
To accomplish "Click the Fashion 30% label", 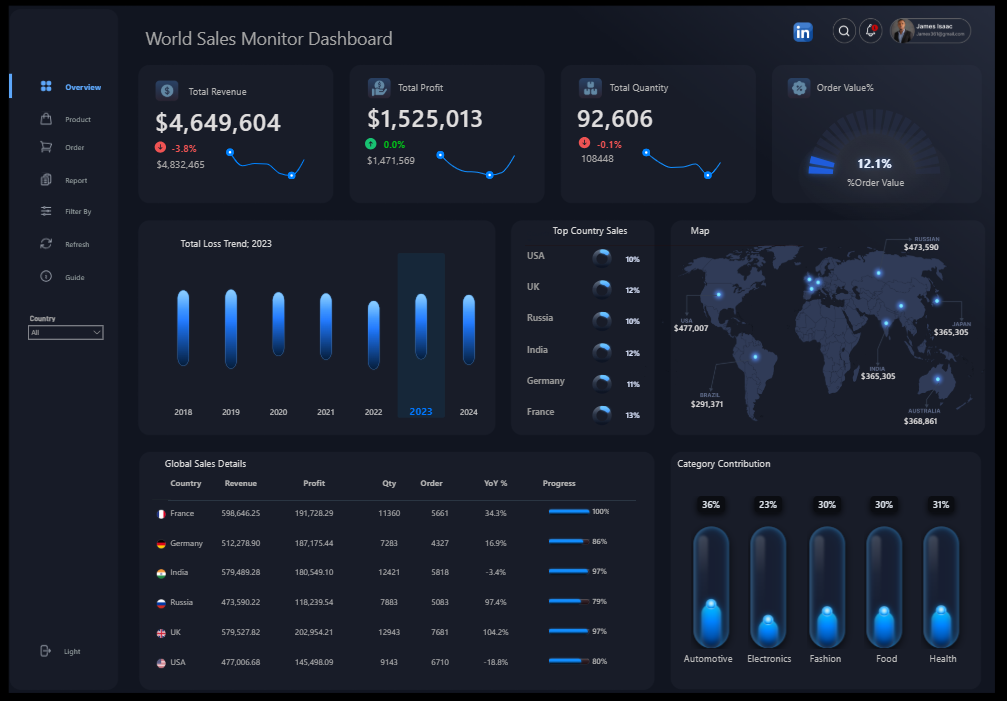I will pyautogui.click(x=827, y=505).
